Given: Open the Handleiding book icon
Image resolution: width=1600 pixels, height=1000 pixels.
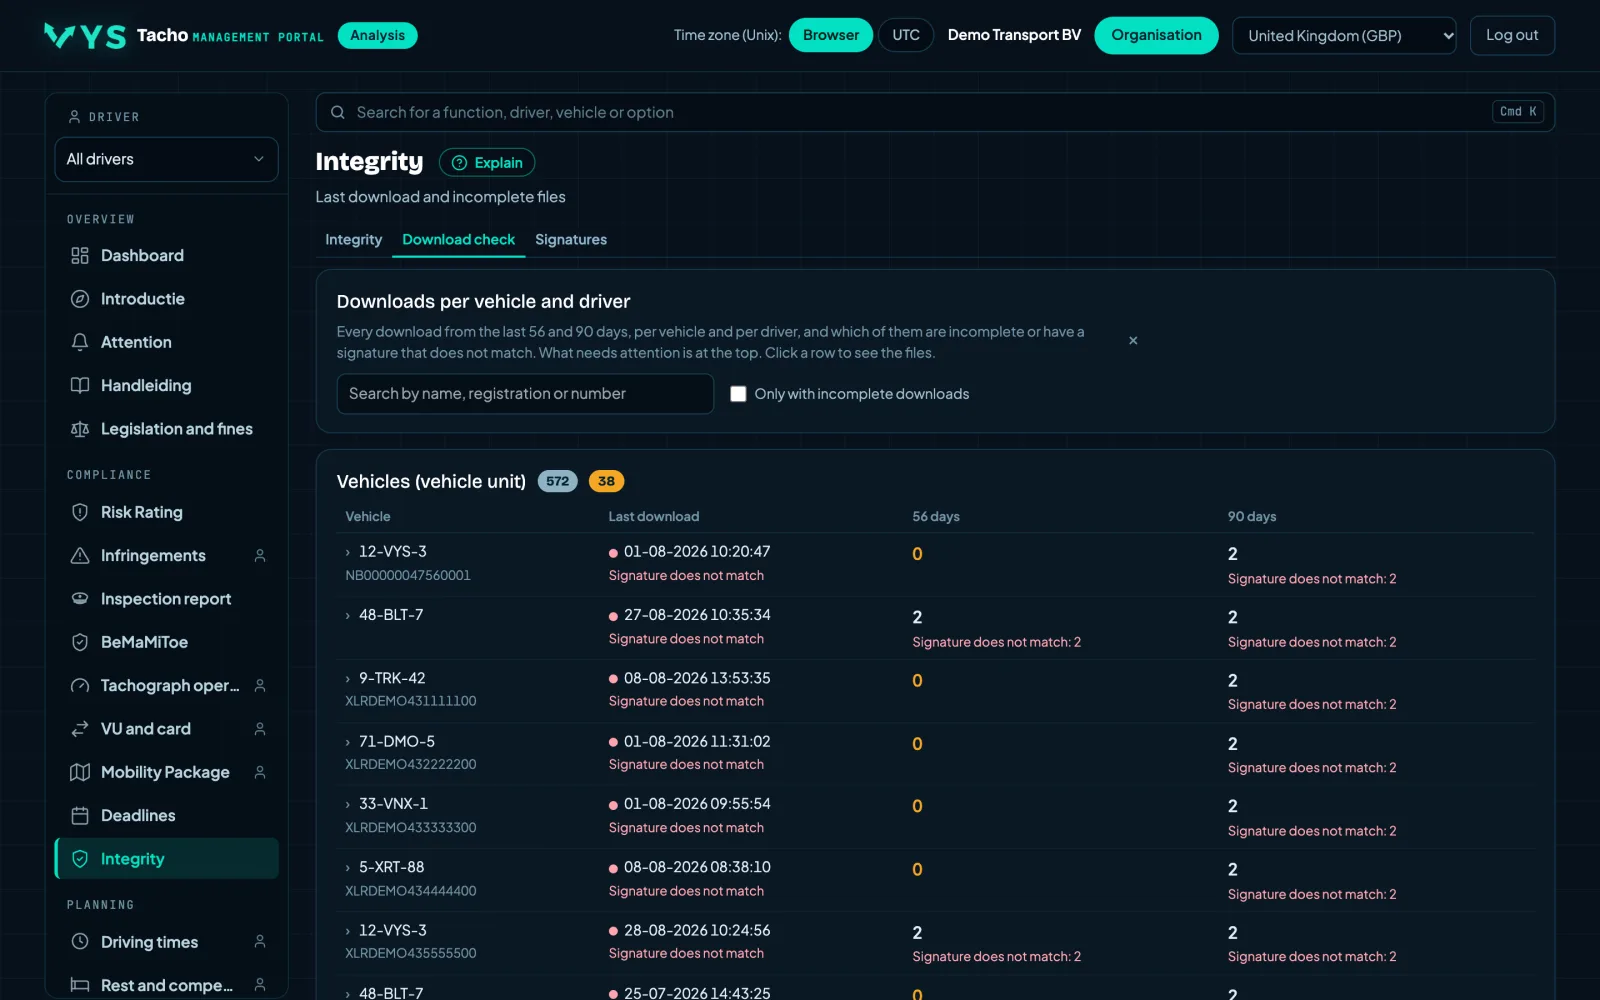Looking at the screenshot, I should [80, 385].
